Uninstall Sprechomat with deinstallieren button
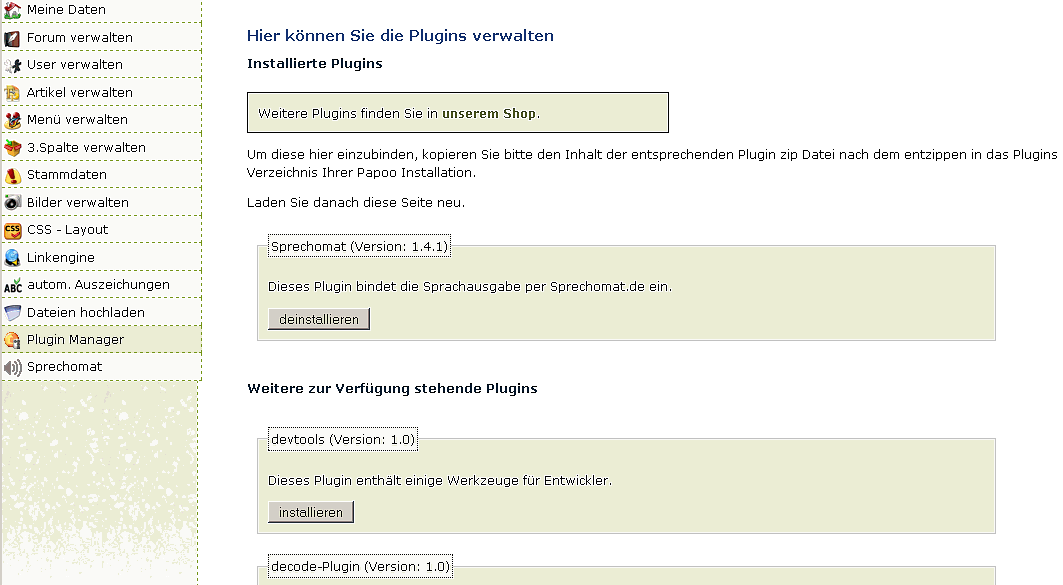 click(319, 319)
